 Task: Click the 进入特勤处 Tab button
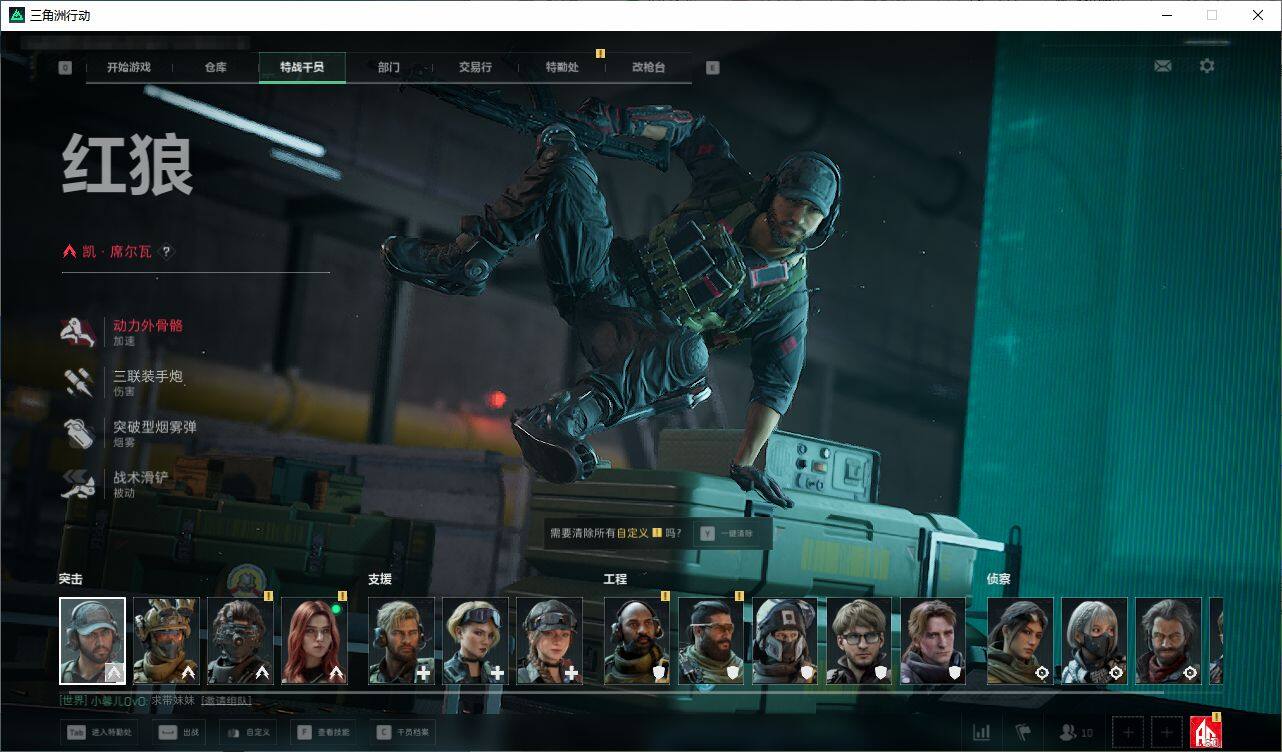click(x=99, y=732)
